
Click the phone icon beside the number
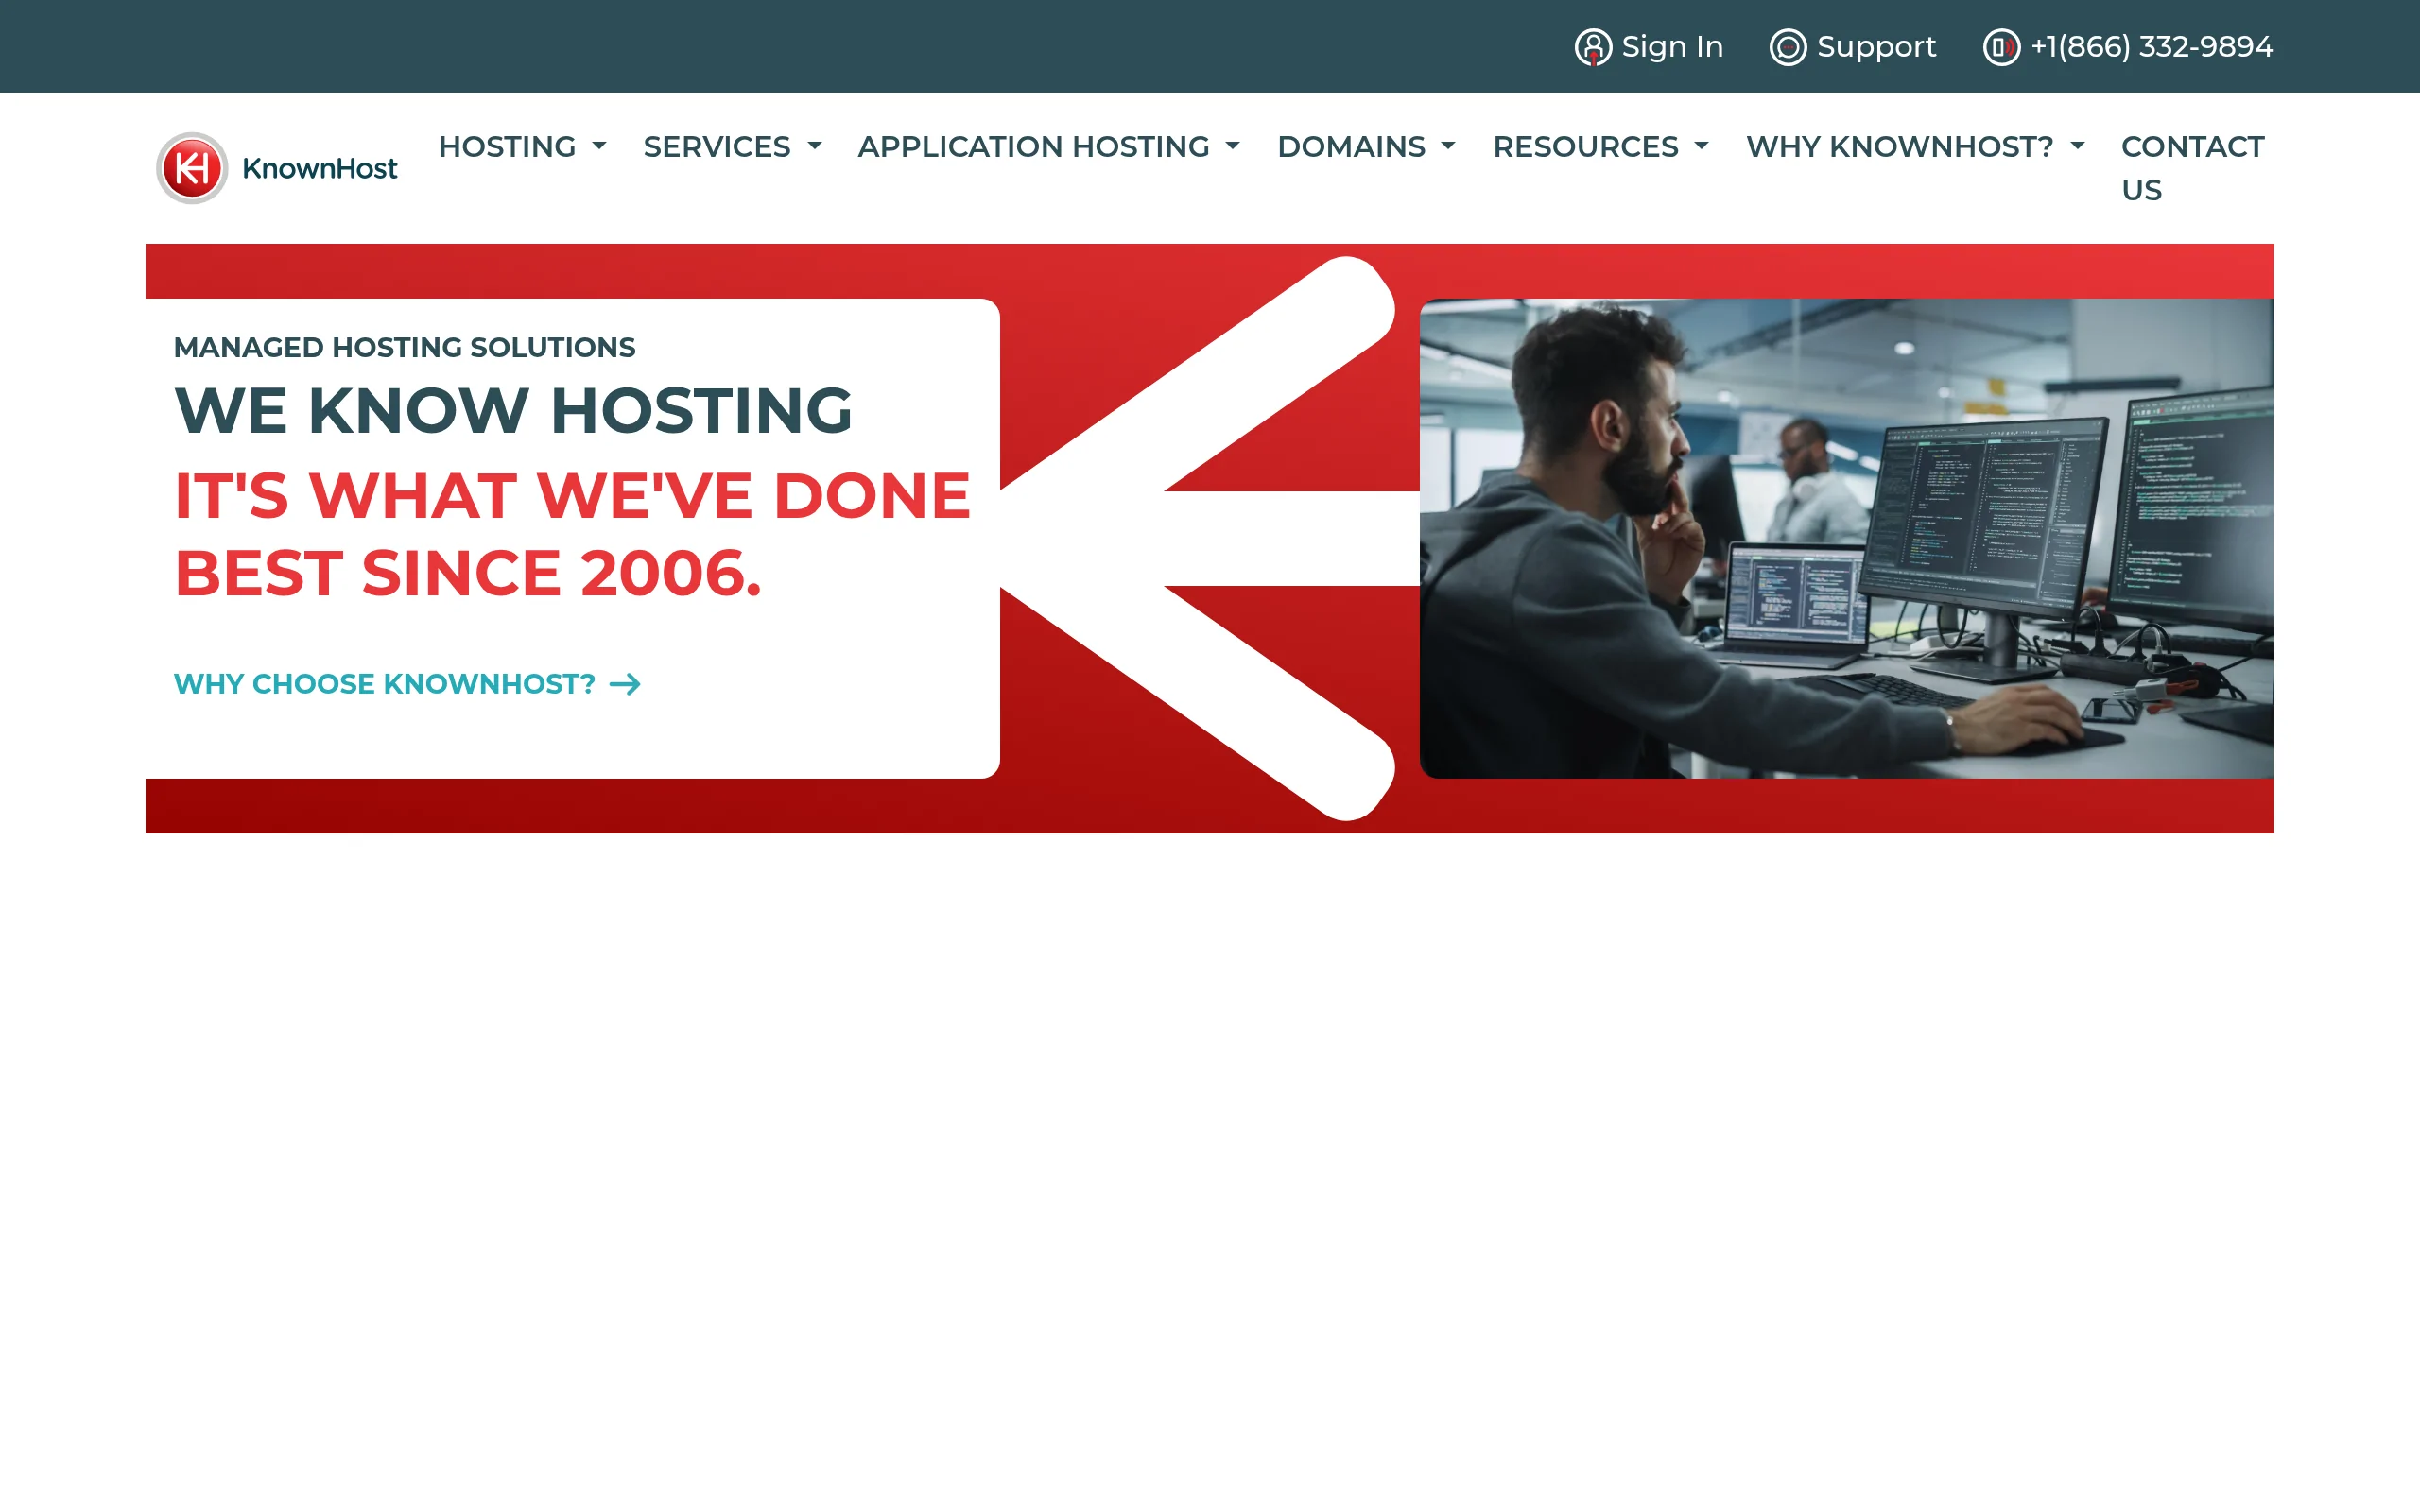point(2001,47)
